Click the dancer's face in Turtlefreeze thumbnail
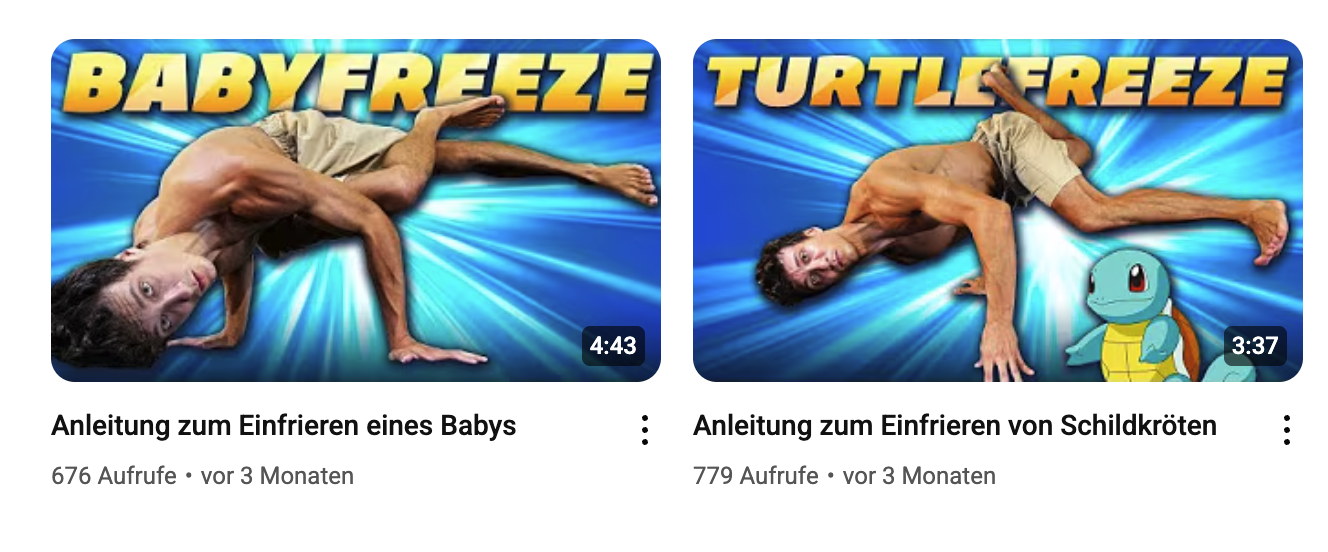The width and height of the screenshot is (1328, 552). tap(810, 266)
